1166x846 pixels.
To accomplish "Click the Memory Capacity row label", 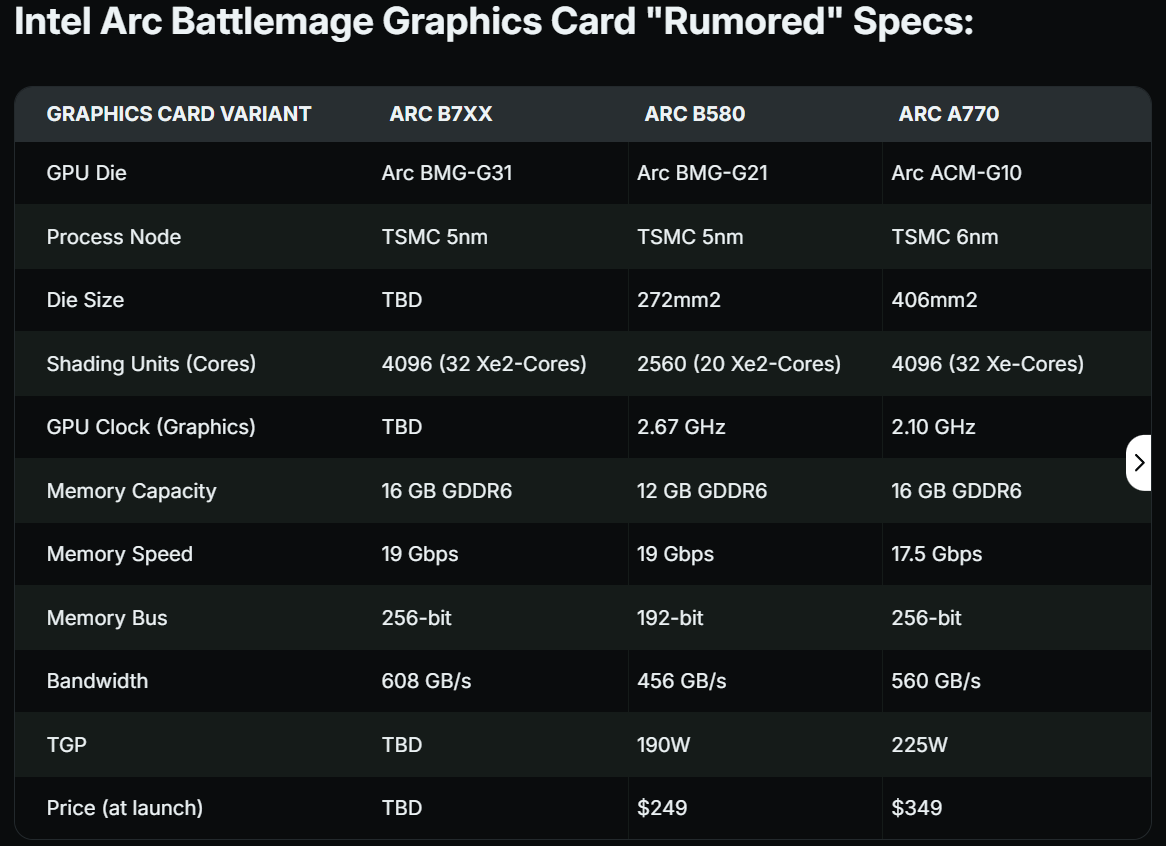I will pyautogui.click(x=131, y=491).
